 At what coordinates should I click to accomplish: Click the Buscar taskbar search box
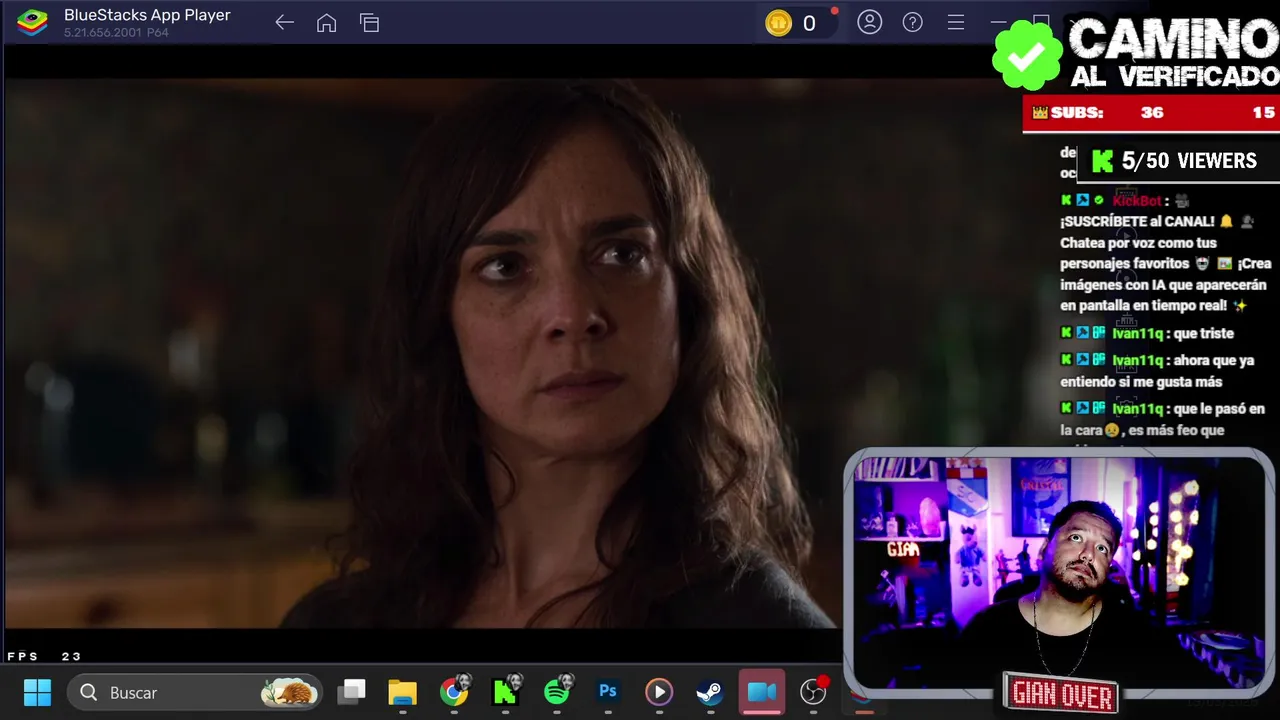tap(195, 692)
